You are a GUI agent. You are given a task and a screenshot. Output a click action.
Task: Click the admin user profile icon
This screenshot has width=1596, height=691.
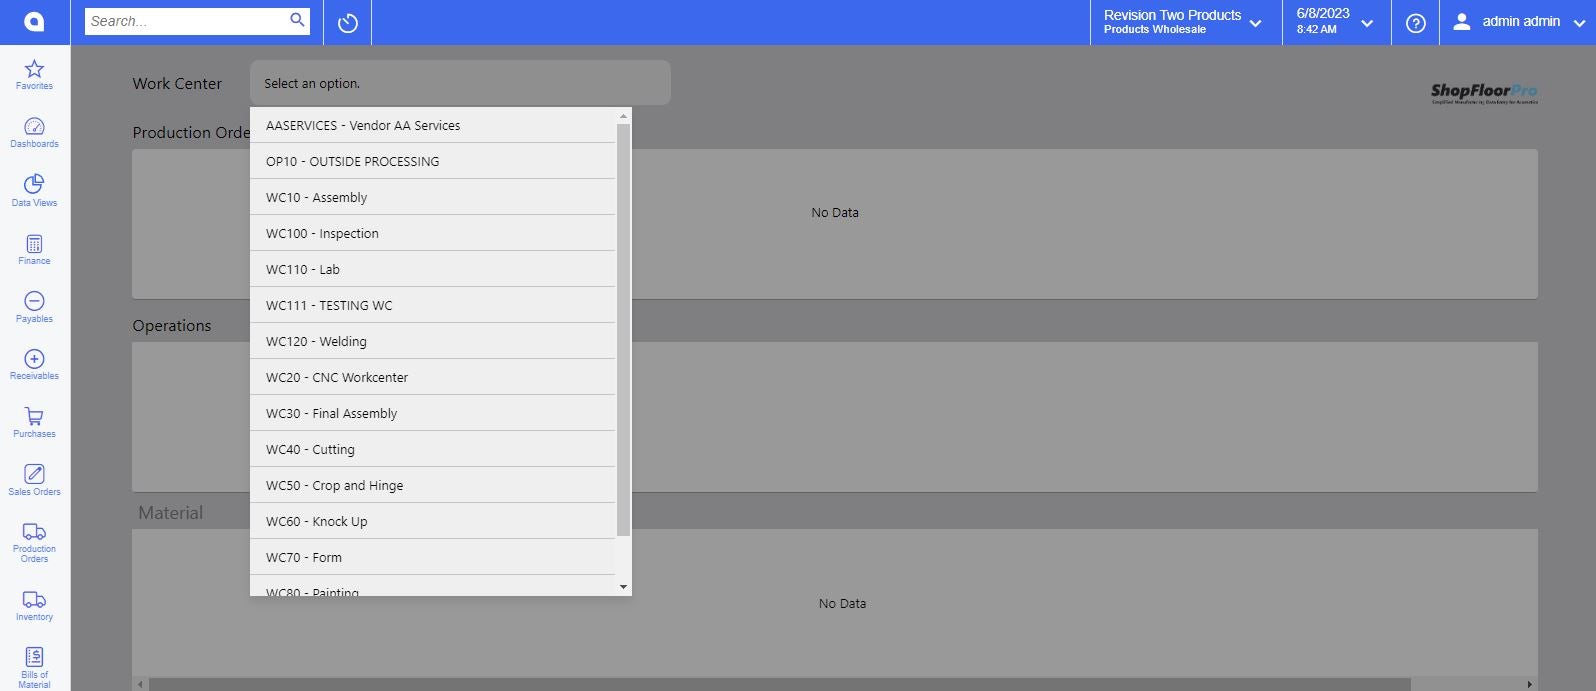point(1462,22)
